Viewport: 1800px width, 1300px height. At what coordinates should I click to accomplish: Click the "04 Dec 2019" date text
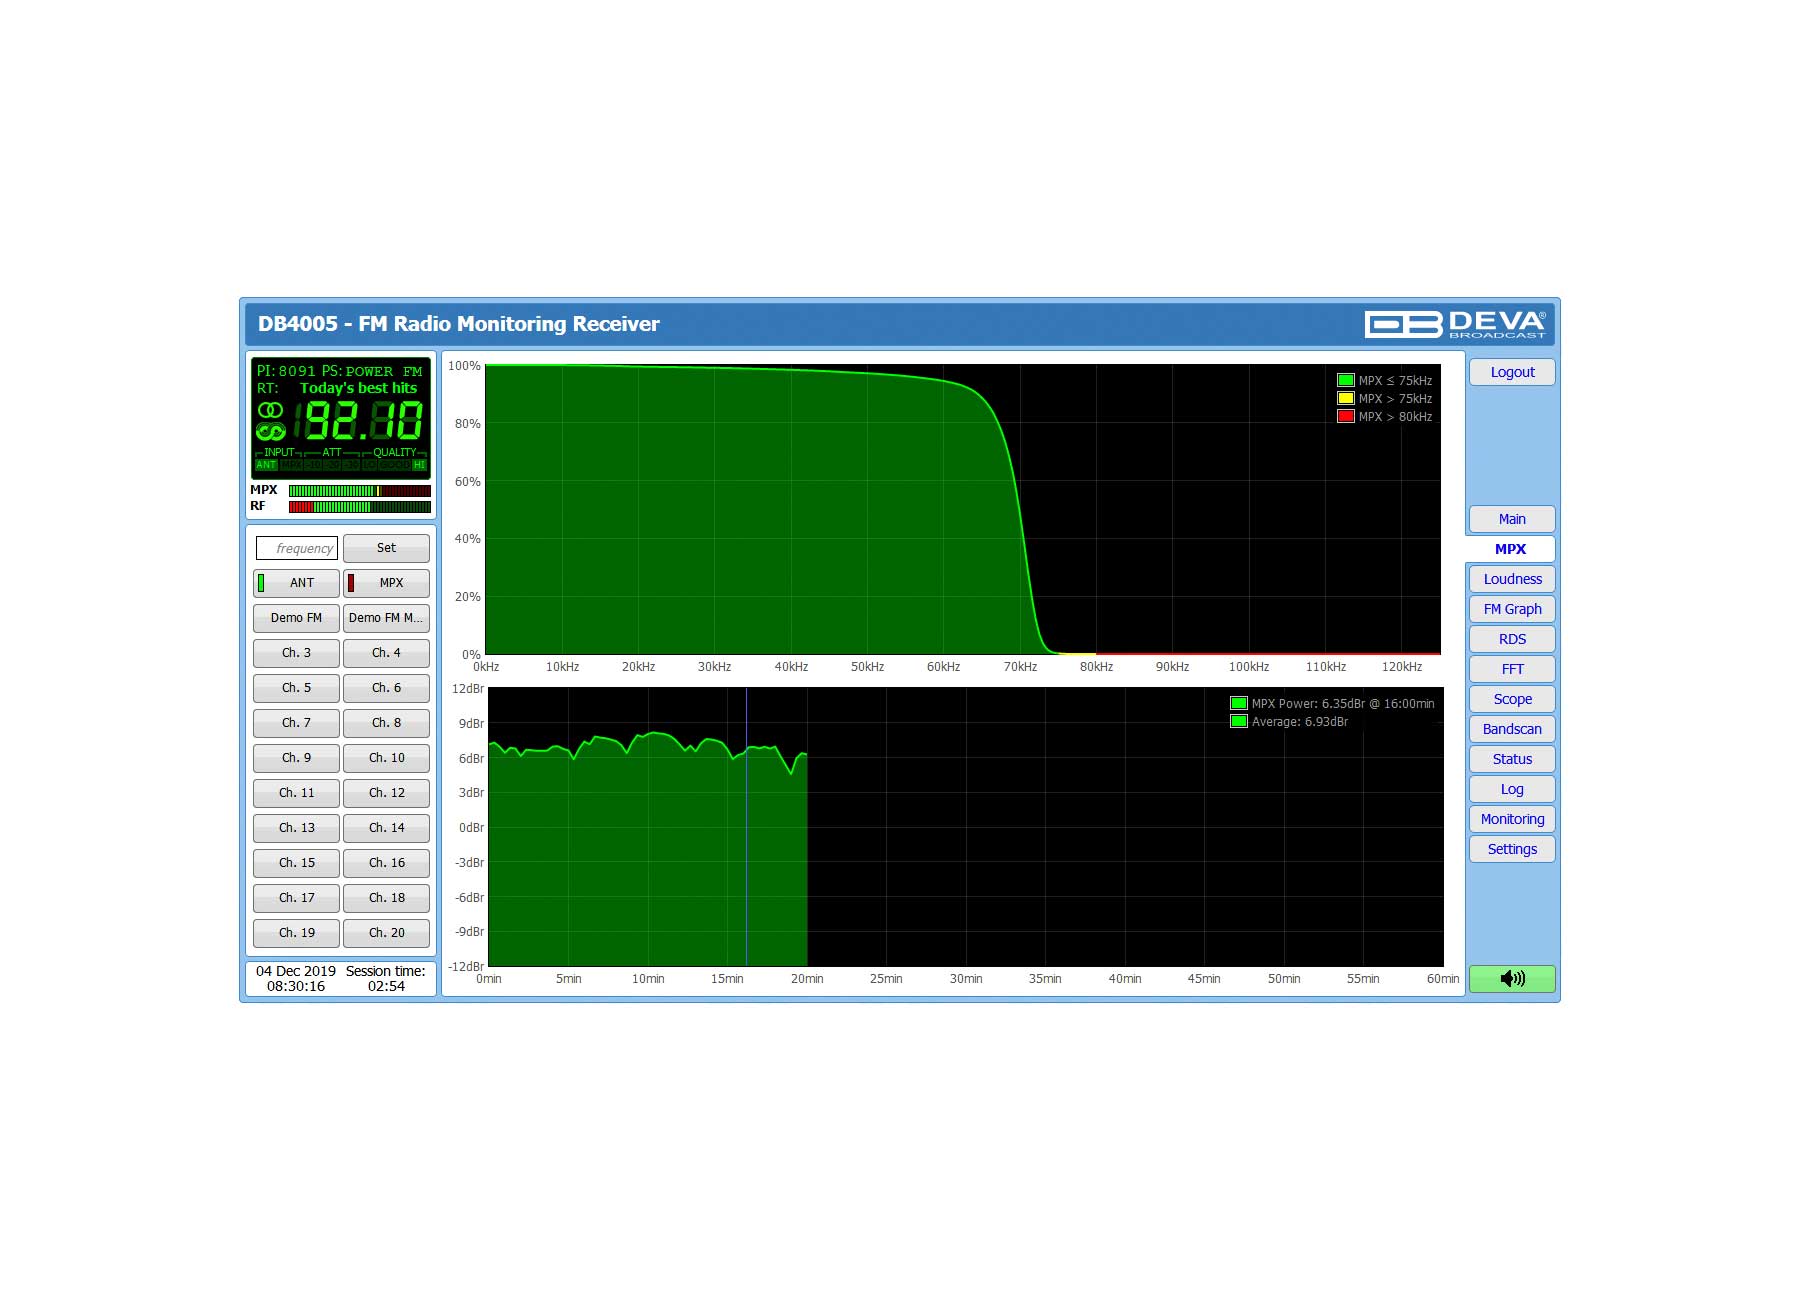[x=296, y=971]
